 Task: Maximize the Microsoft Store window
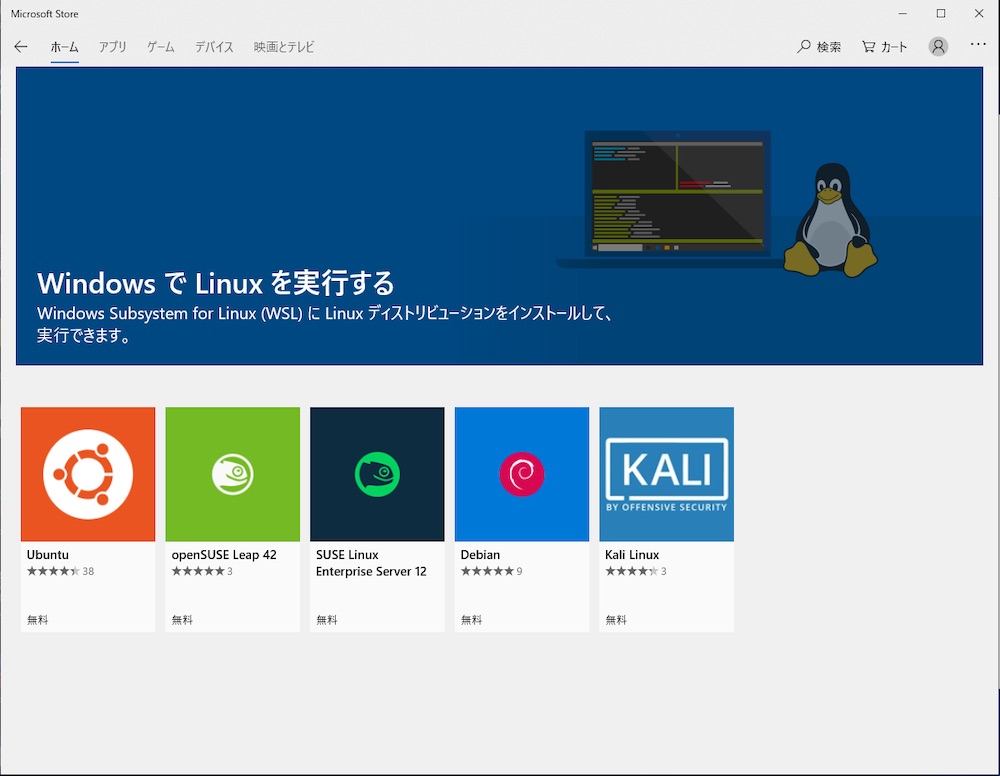click(941, 13)
